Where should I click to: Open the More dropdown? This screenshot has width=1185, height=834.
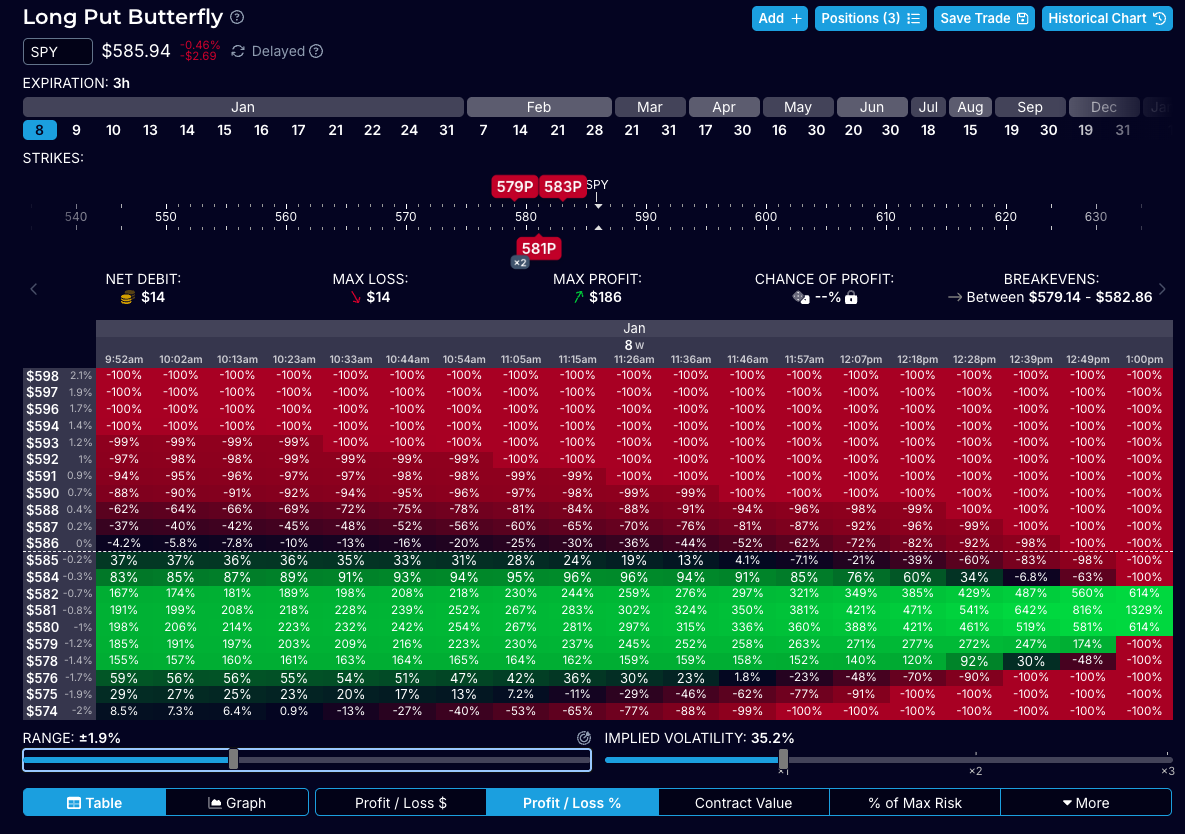(x=1089, y=802)
